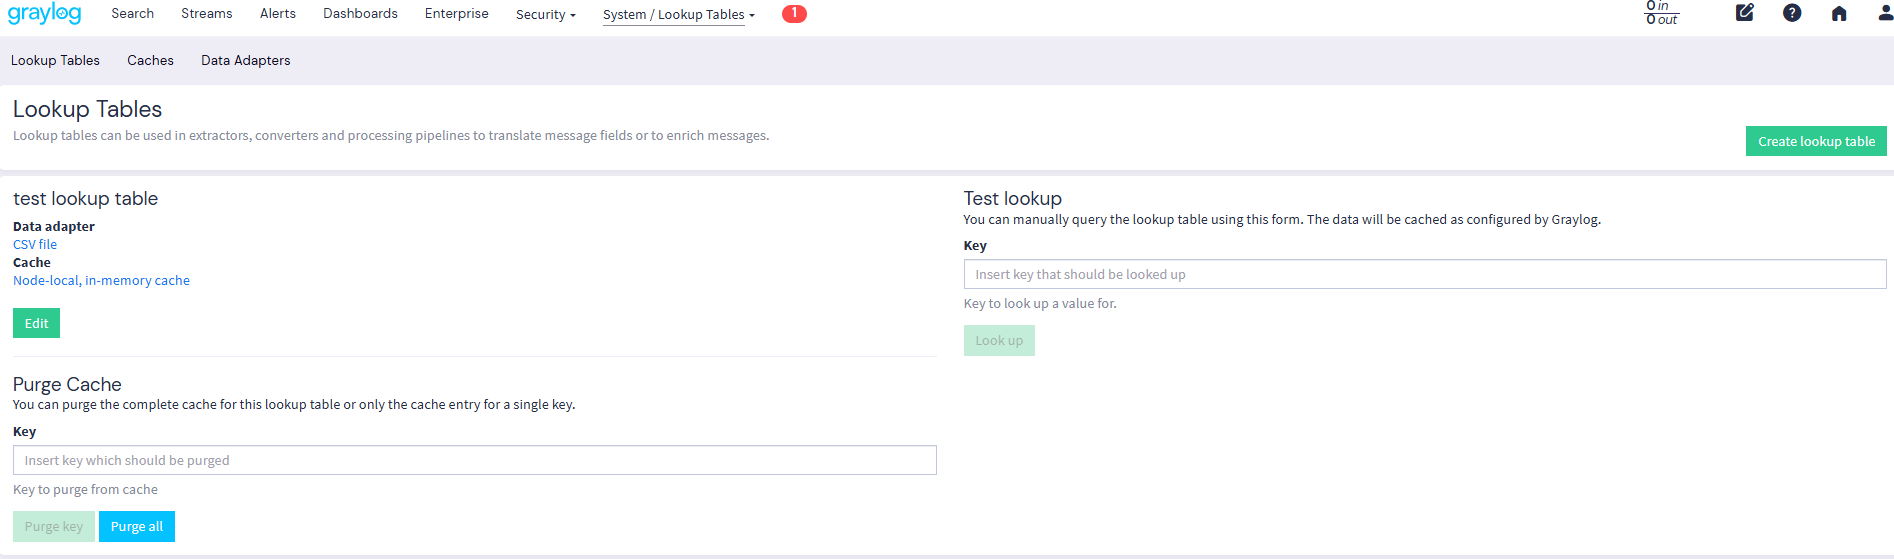The image size is (1894, 559).
Task: Switch to the Data Adapters tab
Action: 245,61
